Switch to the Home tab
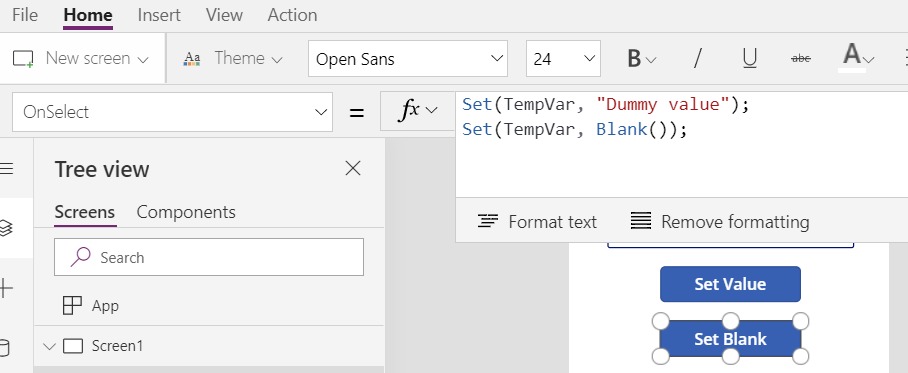The height and width of the screenshot is (373, 908). coord(88,15)
